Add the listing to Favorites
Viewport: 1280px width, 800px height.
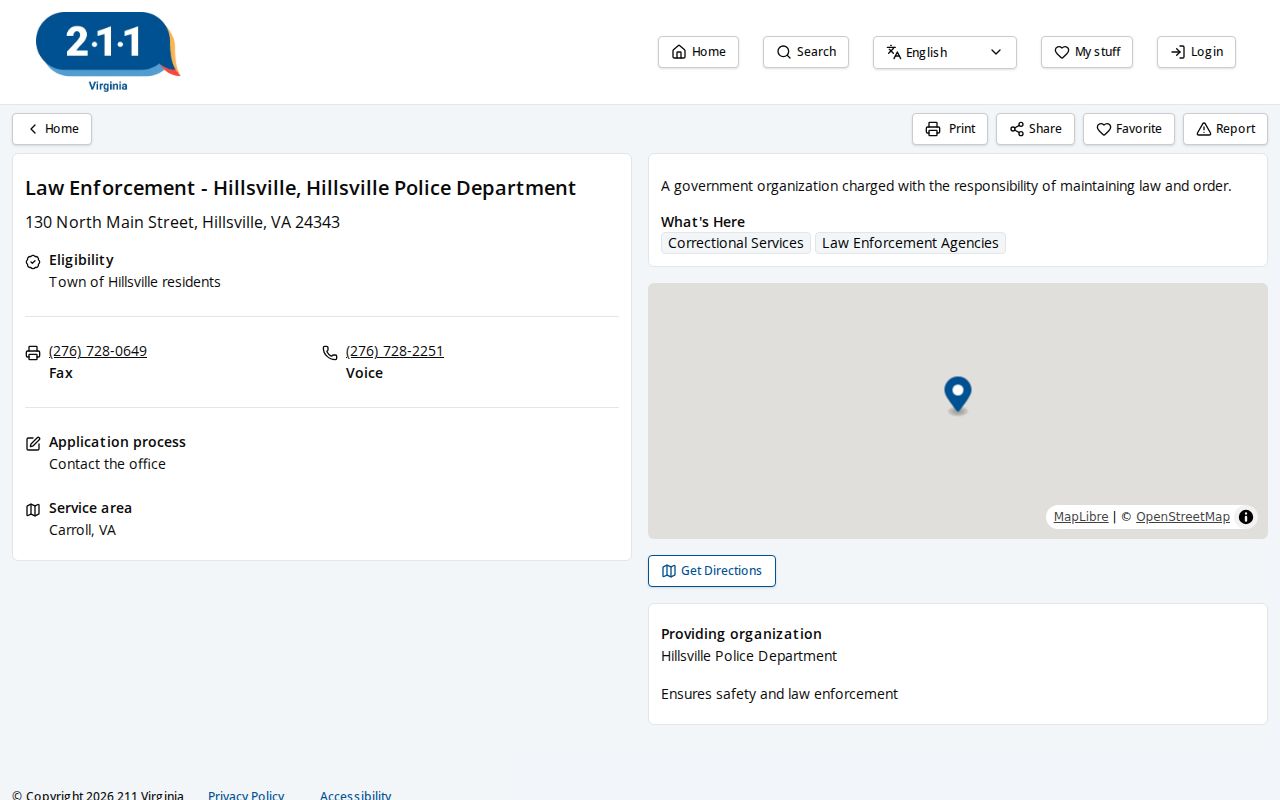point(1129,129)
